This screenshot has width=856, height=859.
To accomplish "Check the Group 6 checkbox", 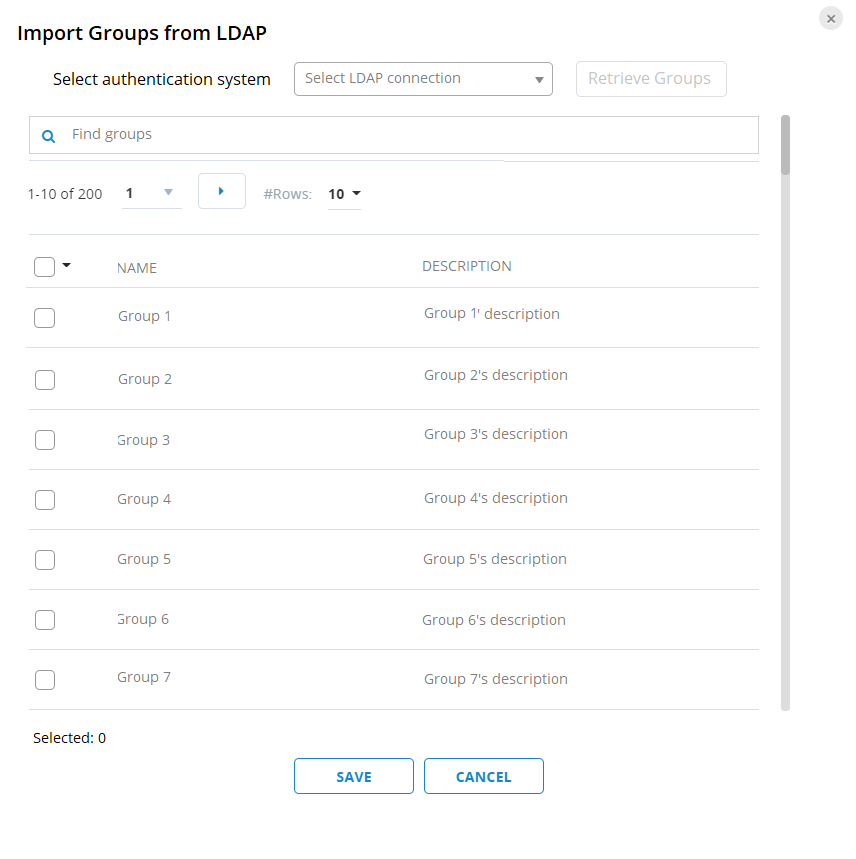I will point(44,620).
